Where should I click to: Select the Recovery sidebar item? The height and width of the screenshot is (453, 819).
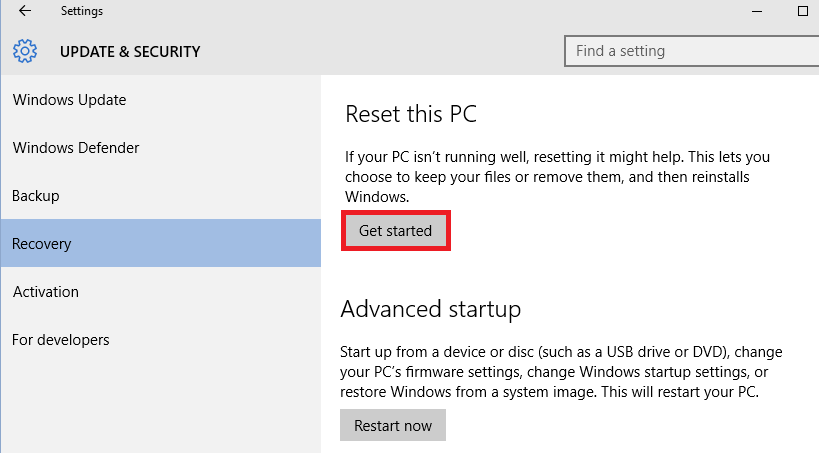pos(42,244)
